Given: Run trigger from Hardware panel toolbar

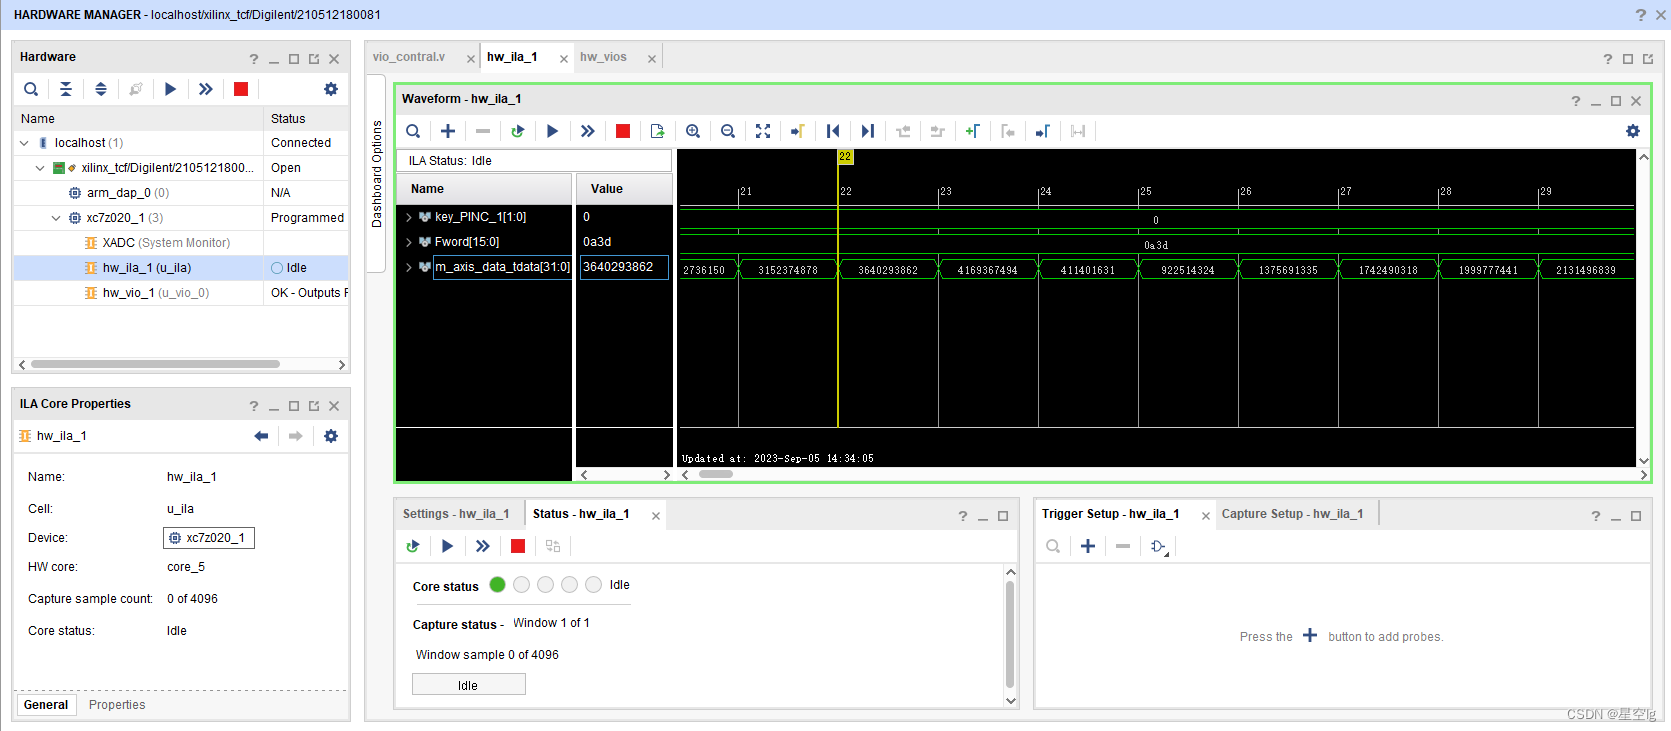Looking at the screenshot, I should [170, 89].
